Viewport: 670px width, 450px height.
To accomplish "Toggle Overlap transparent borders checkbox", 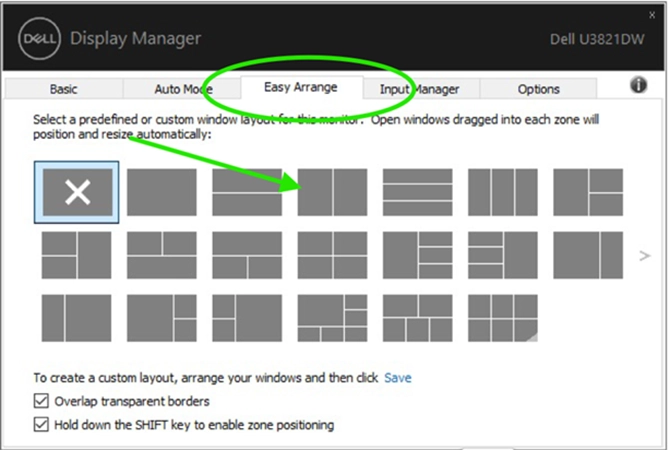I will (41, 401).
